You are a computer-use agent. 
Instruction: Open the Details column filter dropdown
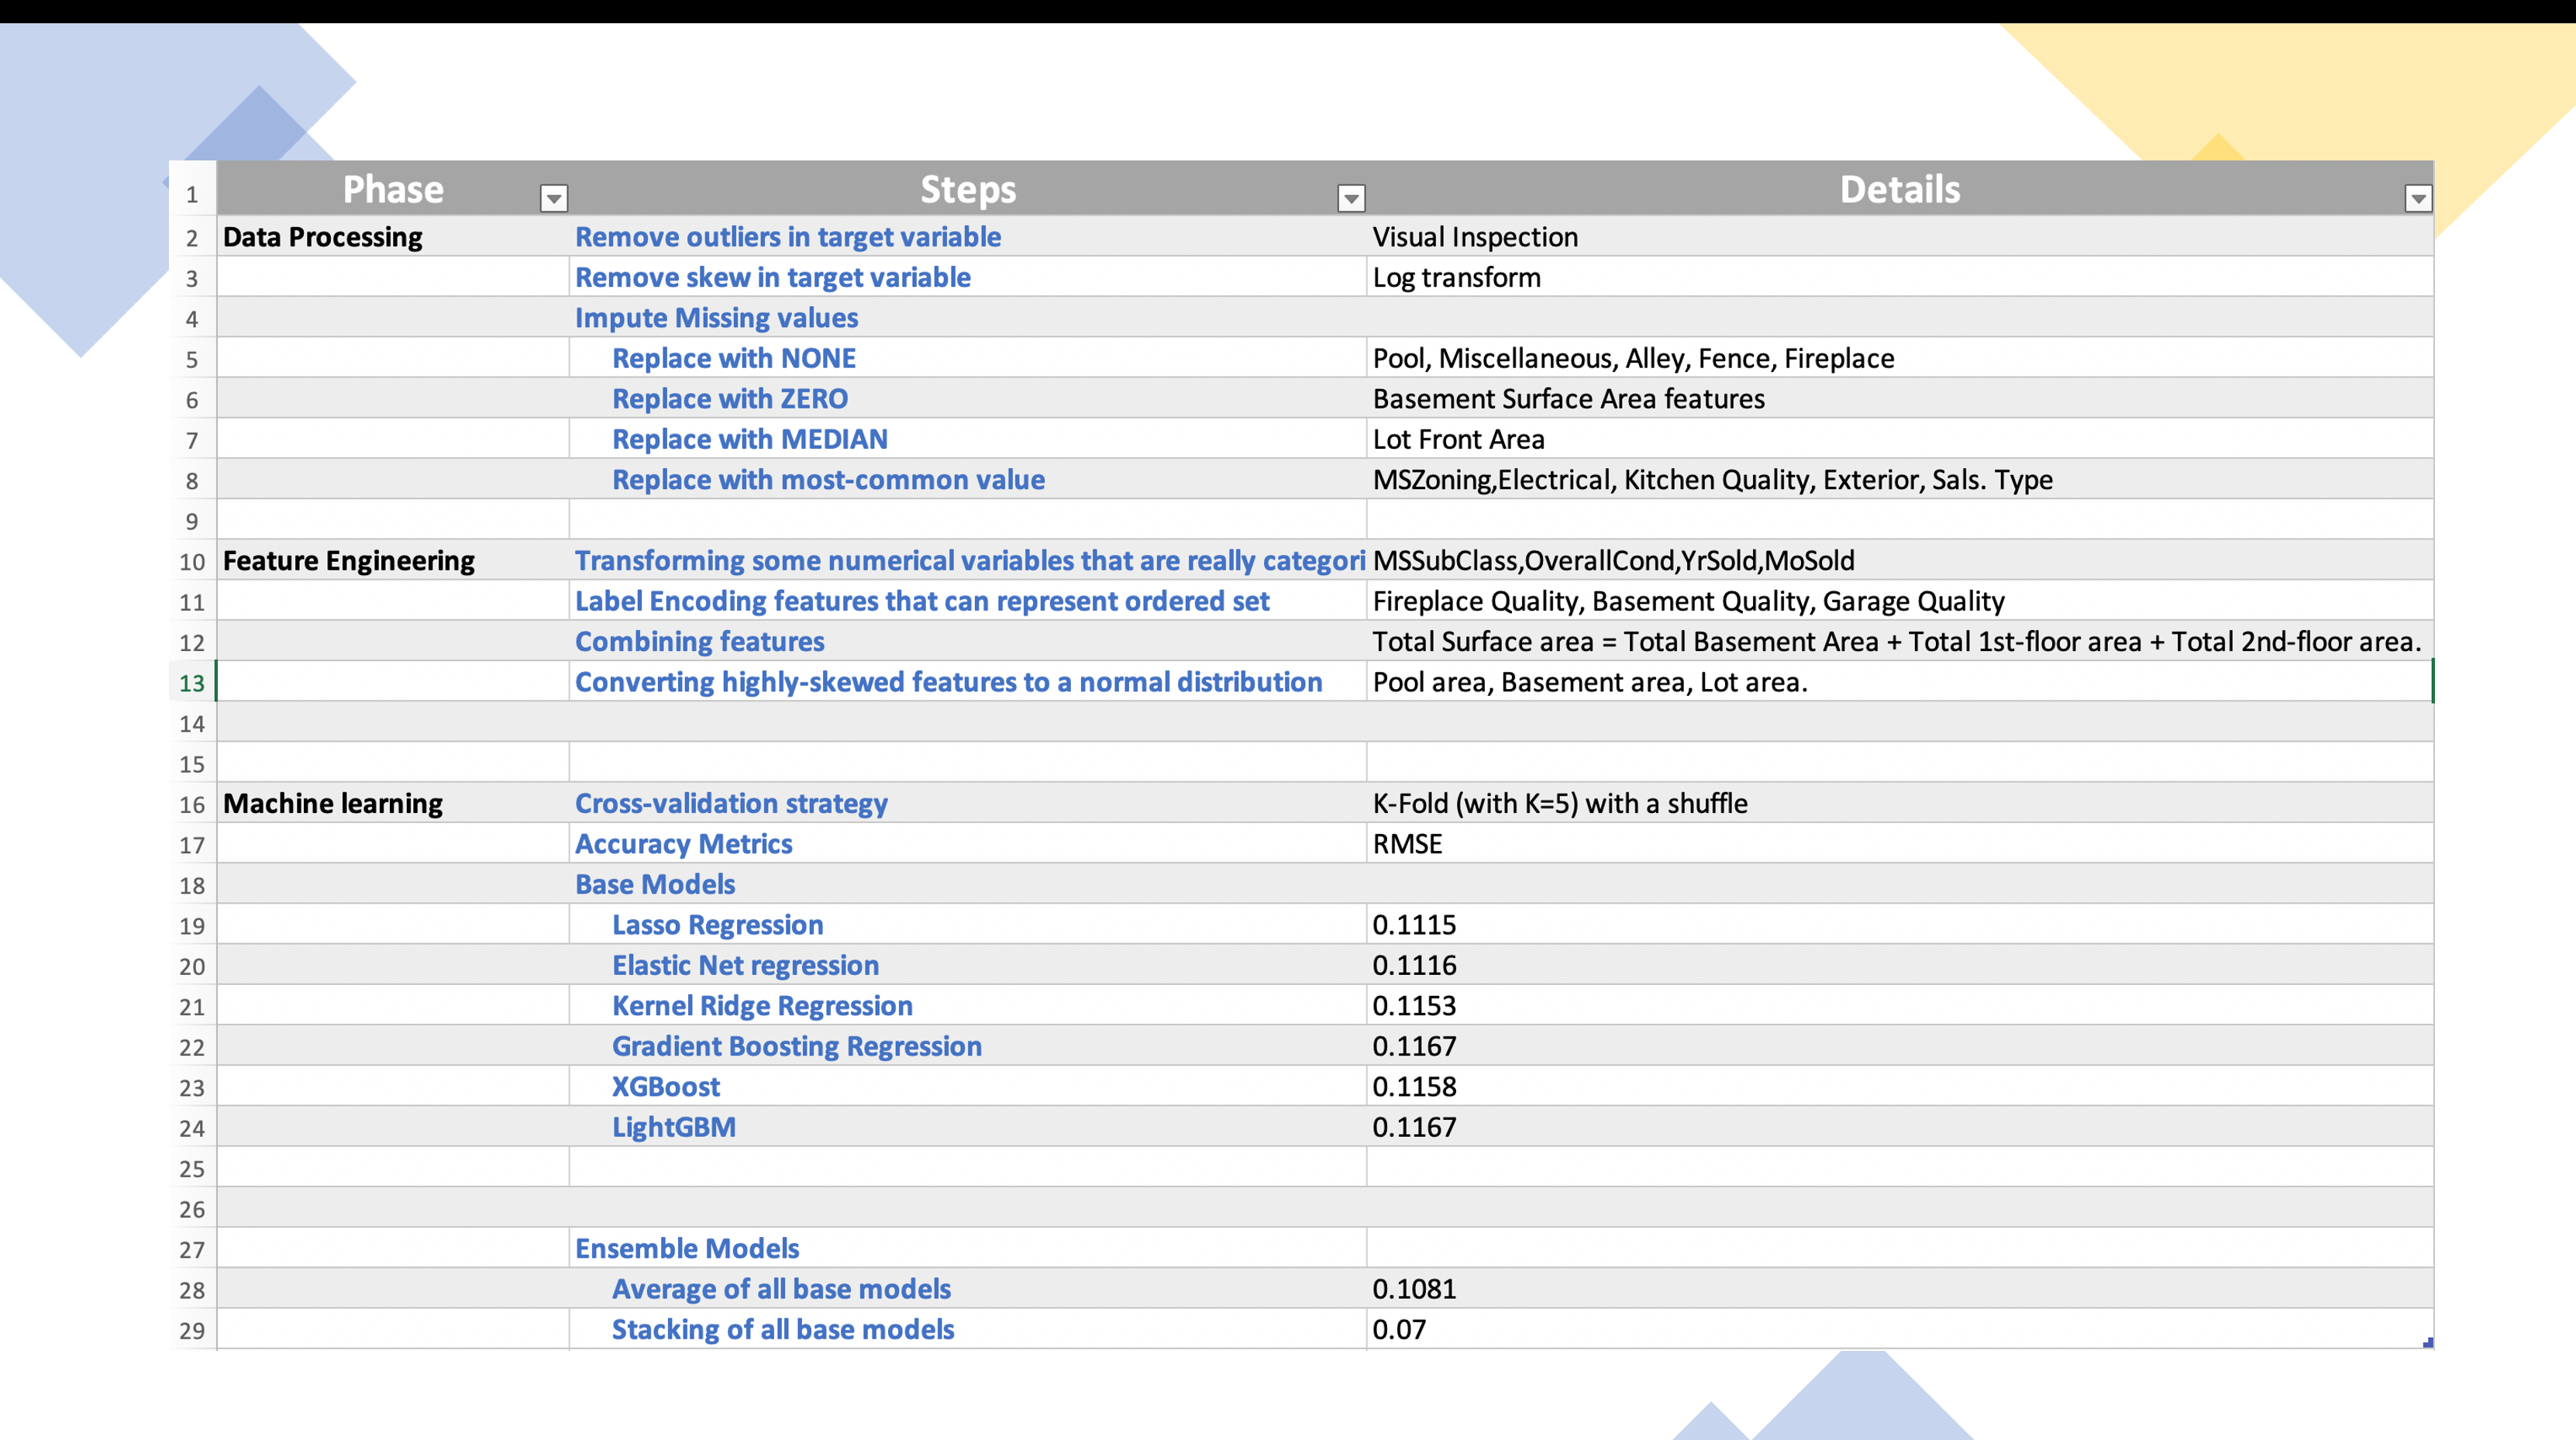pos(2417,198)
